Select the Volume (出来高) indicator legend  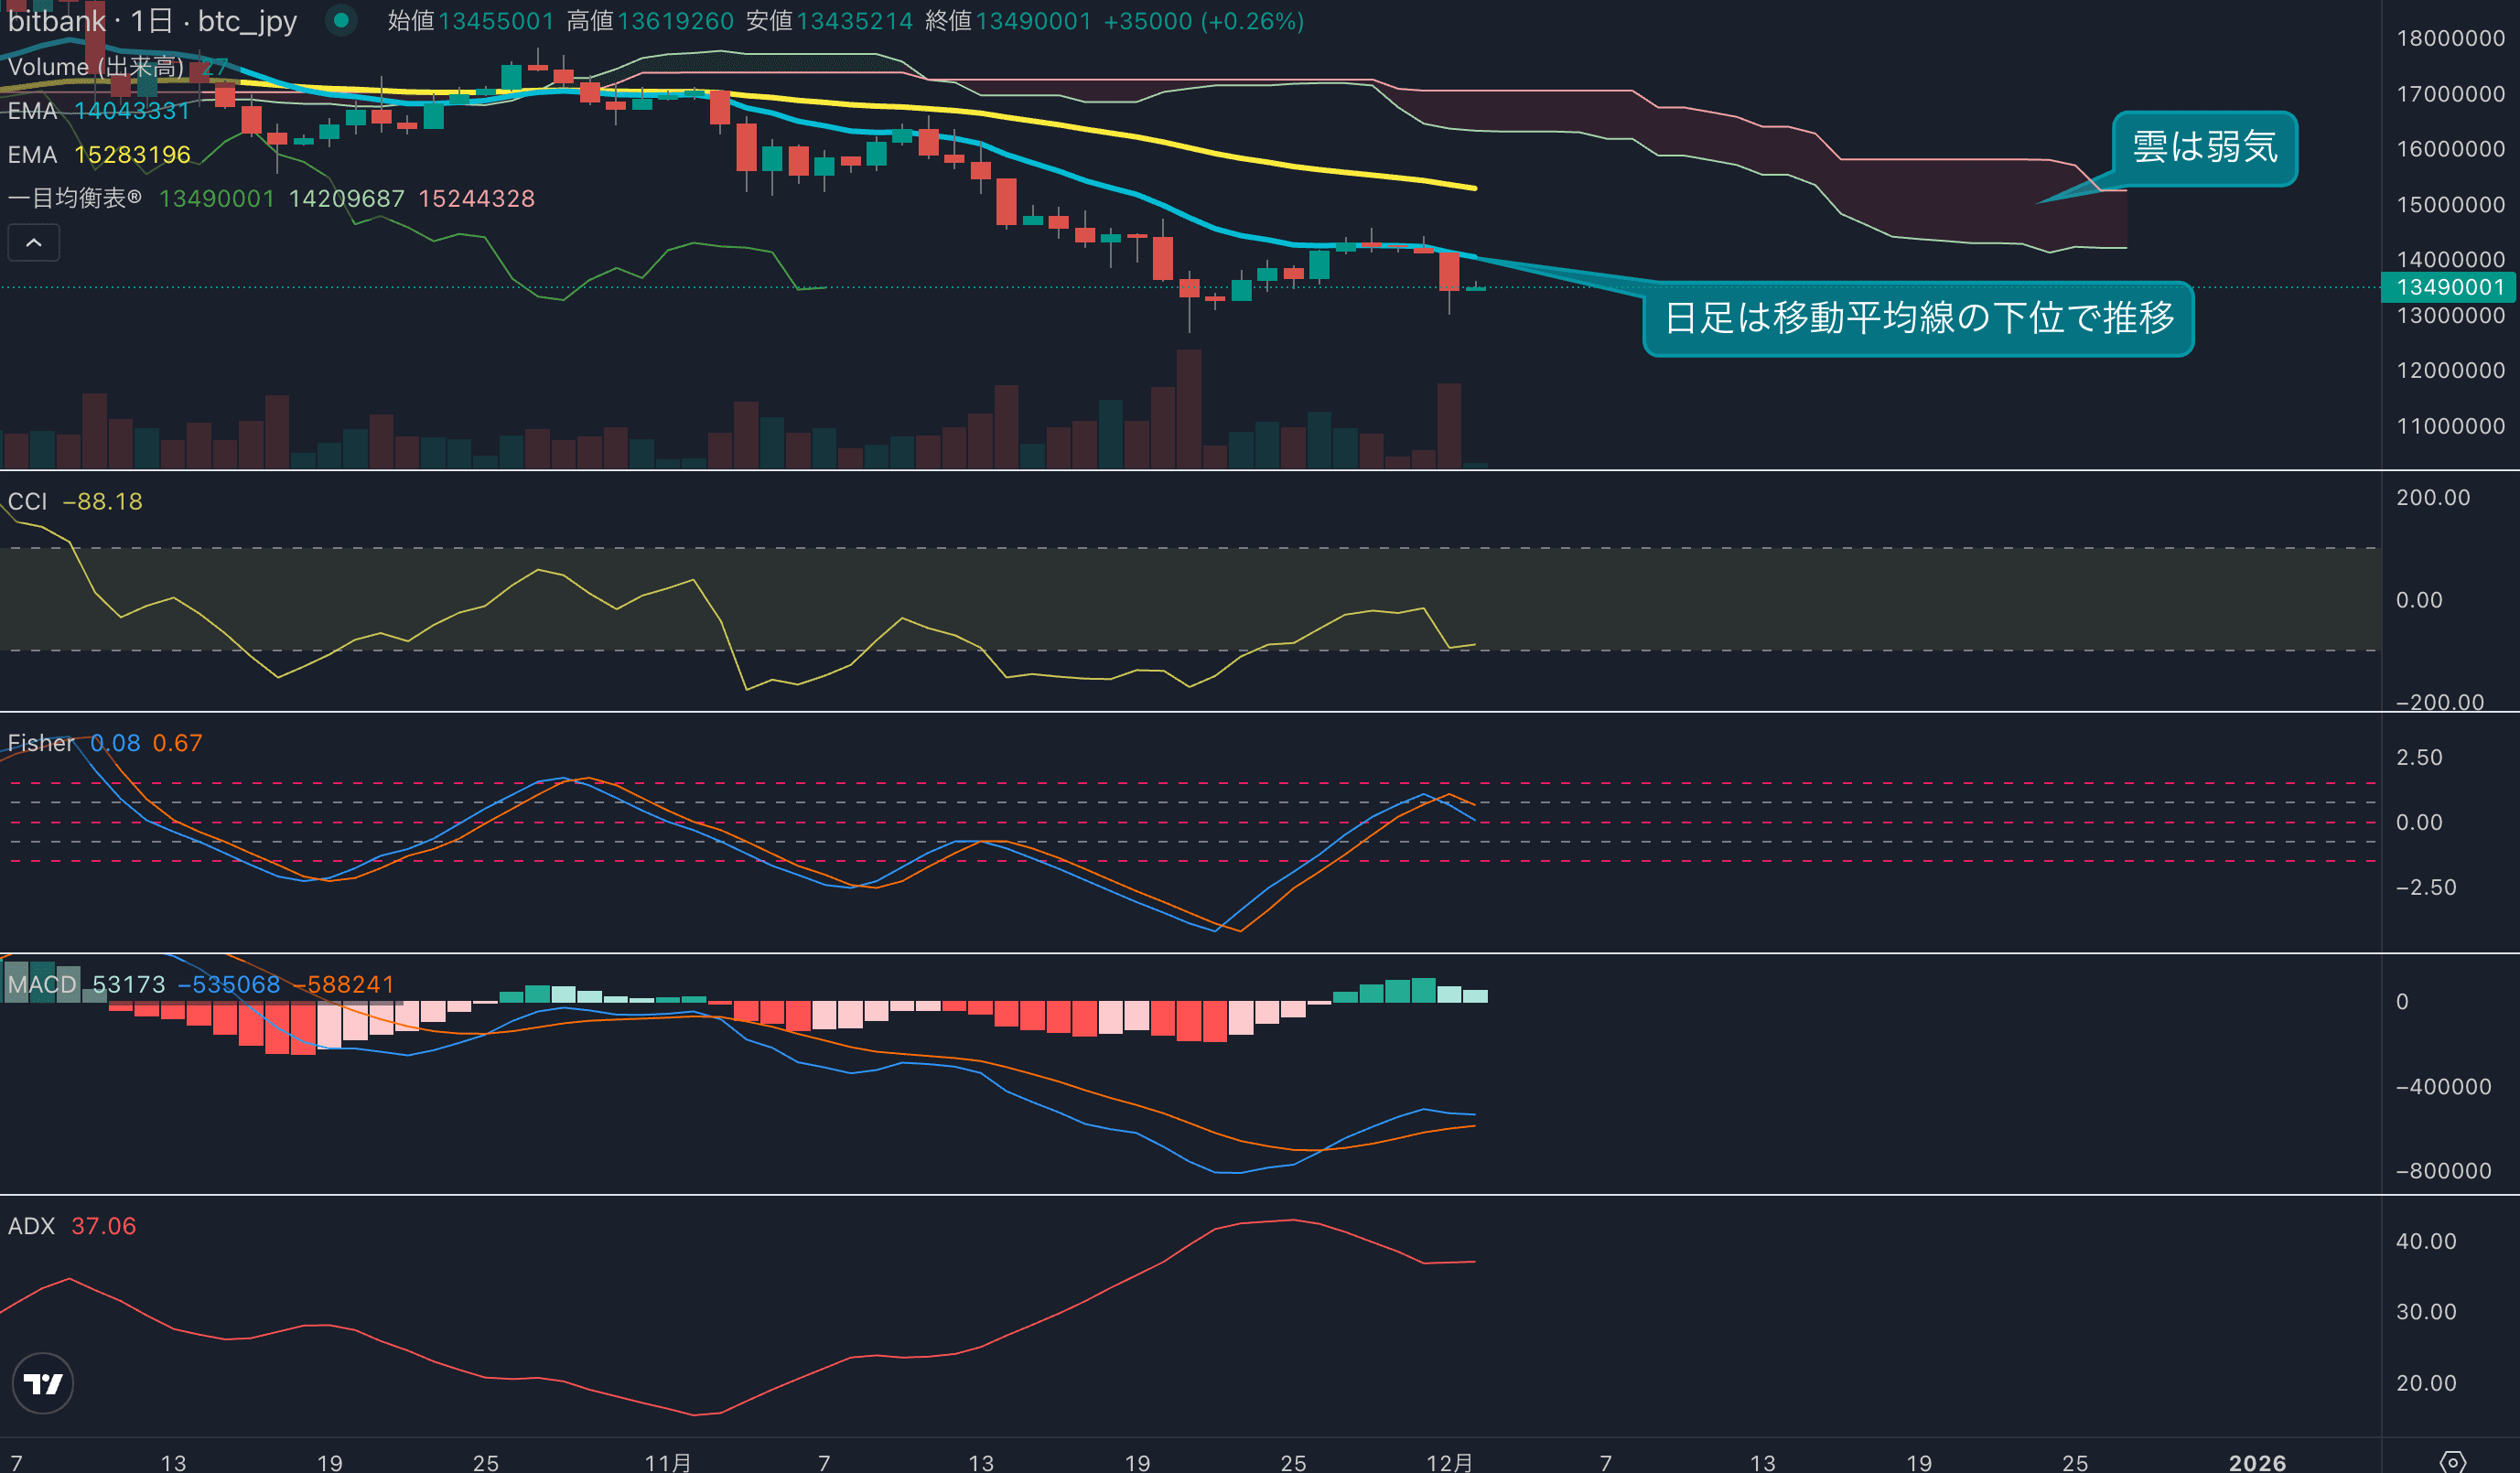[96, 67]
